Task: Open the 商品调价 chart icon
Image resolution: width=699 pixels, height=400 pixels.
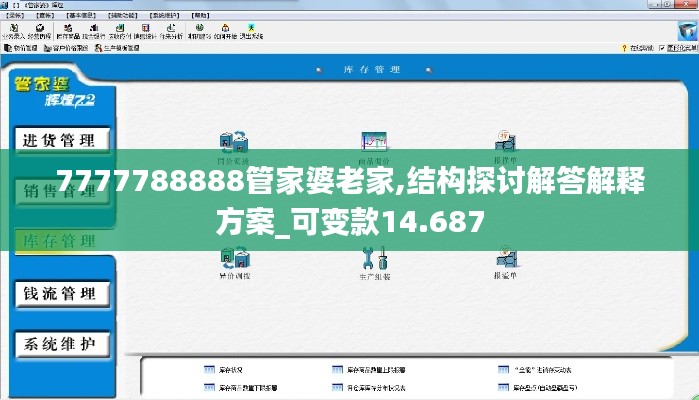Action: coord(374,142)
